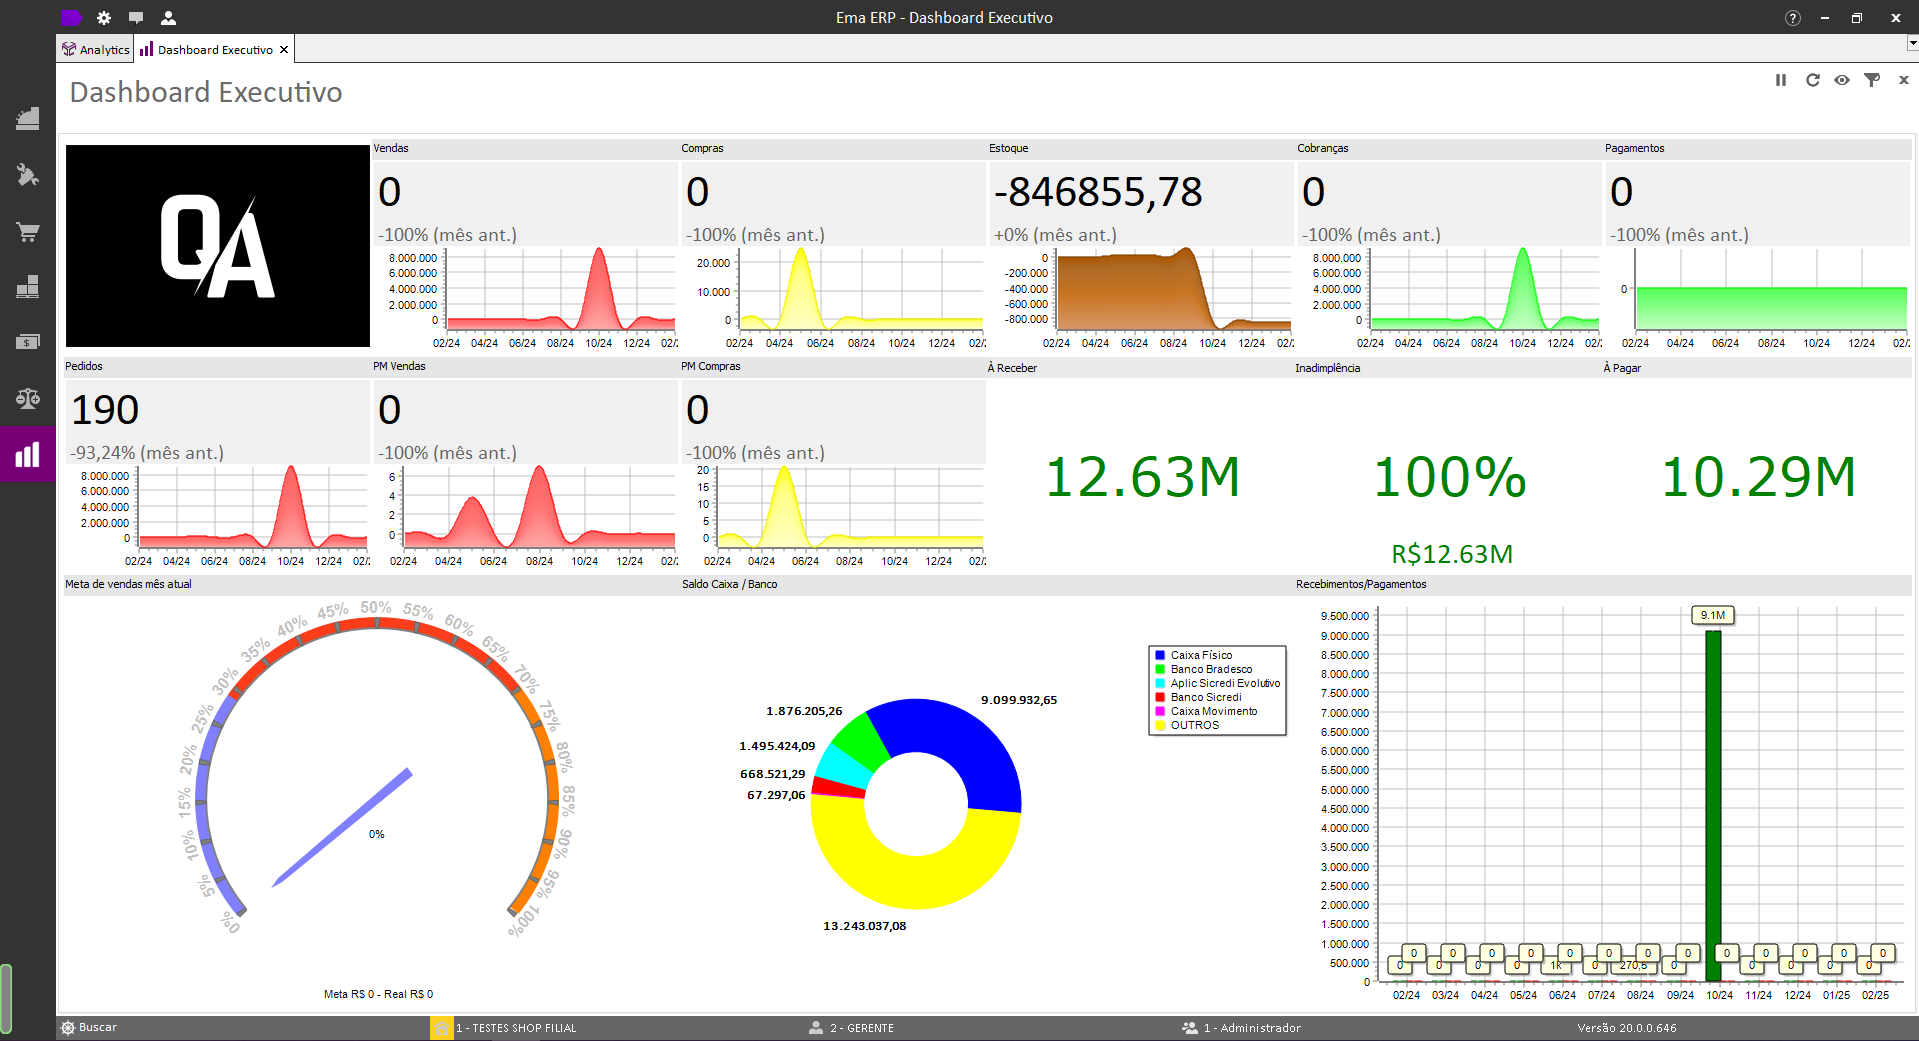Click the Recebimentos/Pagamentos header
The height and width of the screenshot is (1041, 1919).
click(x=1602, y=584)
